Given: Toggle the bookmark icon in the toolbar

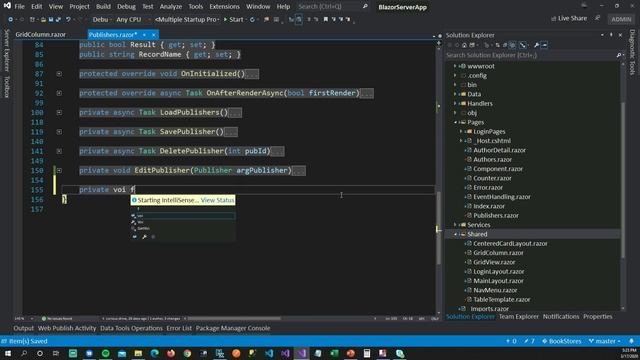Looking at the screenshot, I should coord(325,19).
